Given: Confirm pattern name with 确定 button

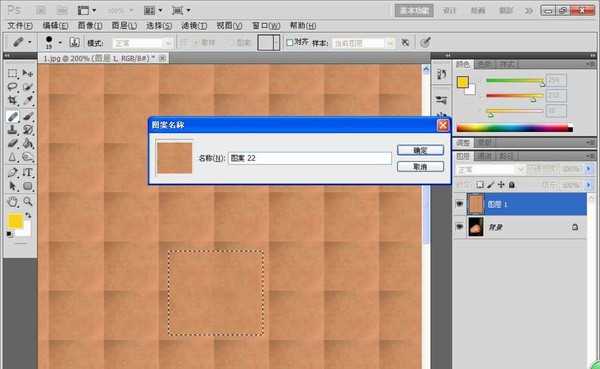Looking at the screenshot, I should click(x=420, y=150).
